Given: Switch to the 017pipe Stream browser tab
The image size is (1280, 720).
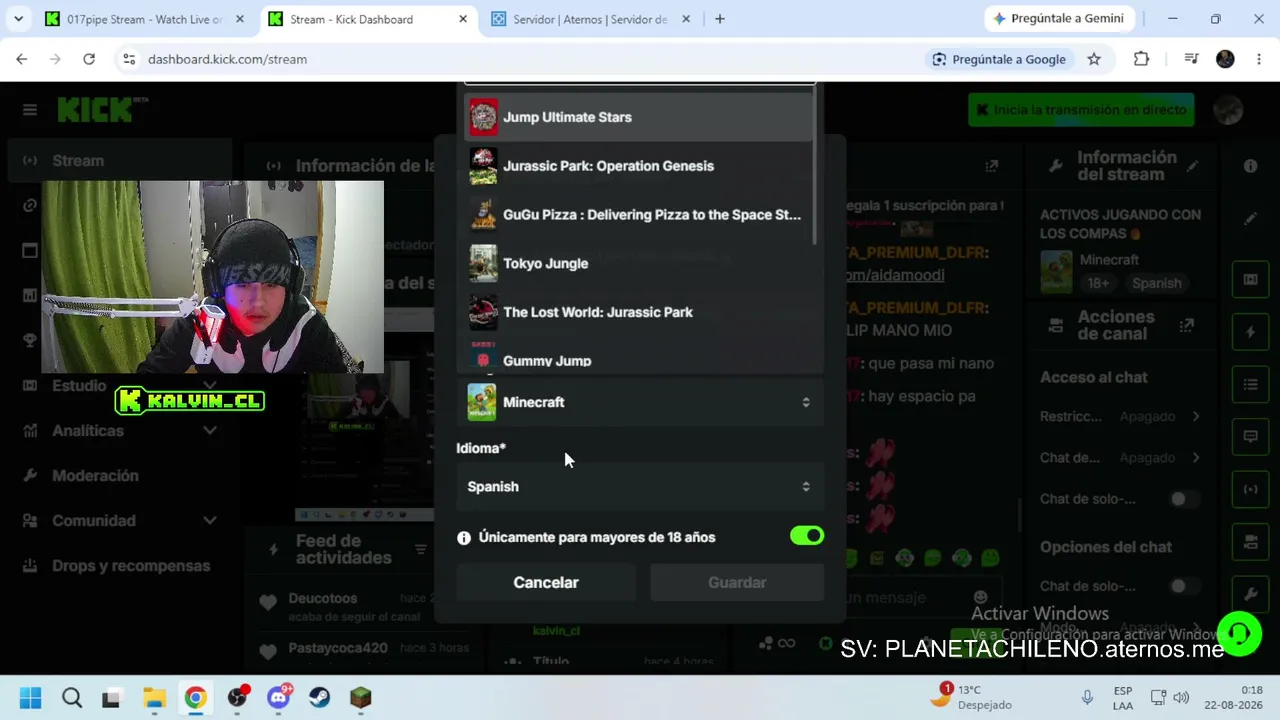Looking at the screenshot, I should [144, 19].
